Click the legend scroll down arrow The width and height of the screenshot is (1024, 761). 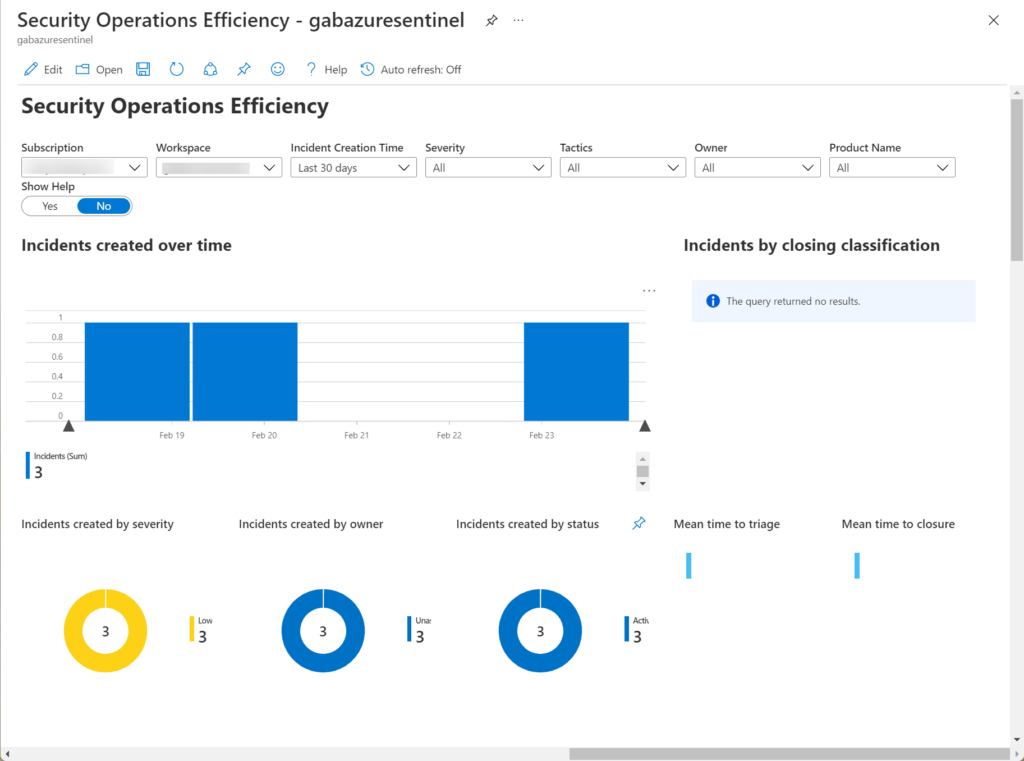[643, 484]
